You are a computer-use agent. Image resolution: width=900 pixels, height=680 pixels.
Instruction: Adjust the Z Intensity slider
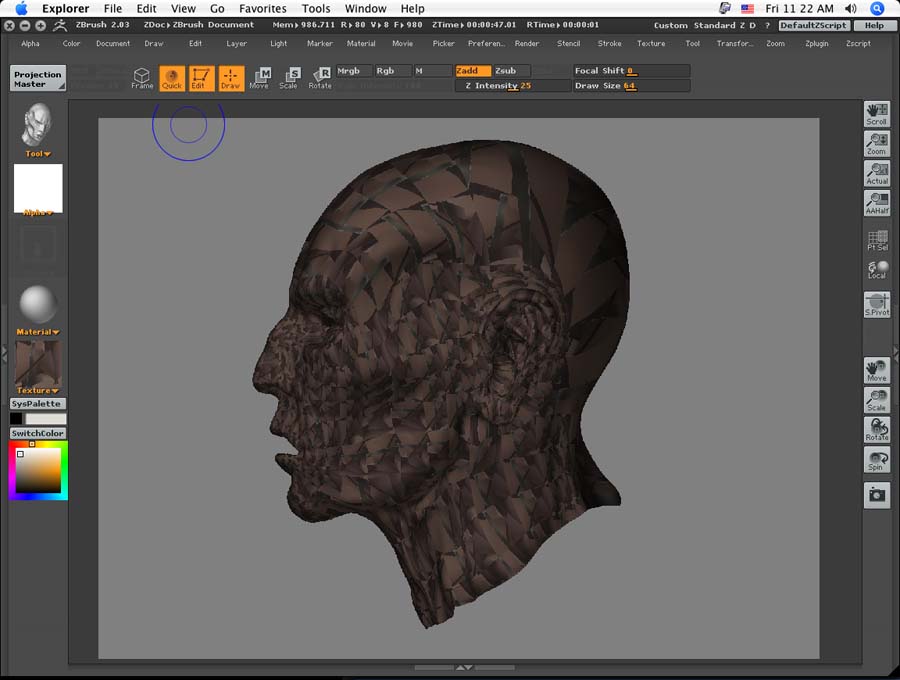click(x=513, y=86)
